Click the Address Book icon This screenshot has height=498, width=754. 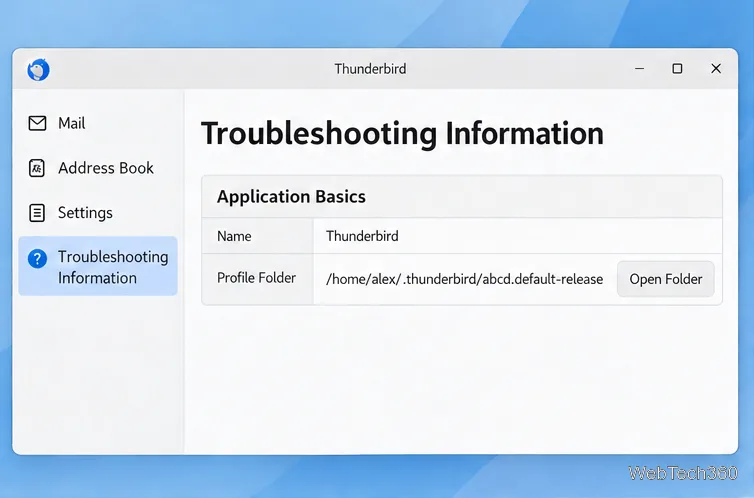pos(37,168)
